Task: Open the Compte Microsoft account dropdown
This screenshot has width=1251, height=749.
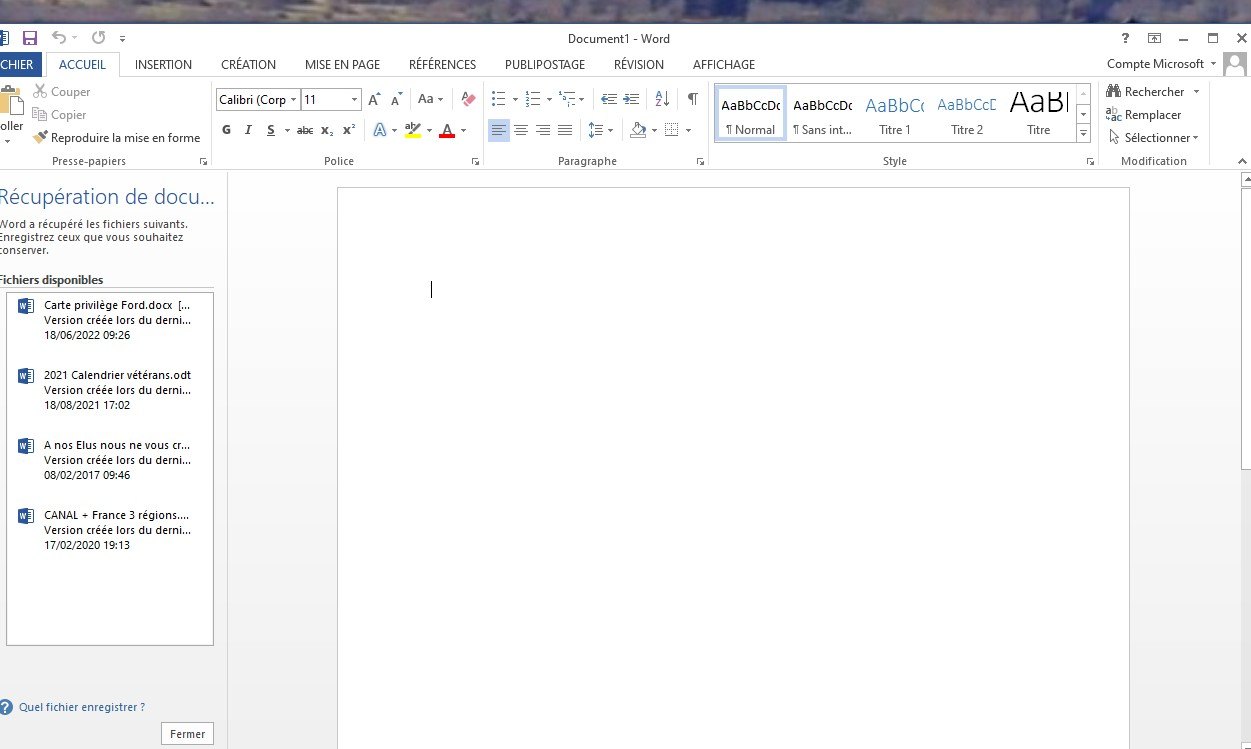Action: [1162, 64]
